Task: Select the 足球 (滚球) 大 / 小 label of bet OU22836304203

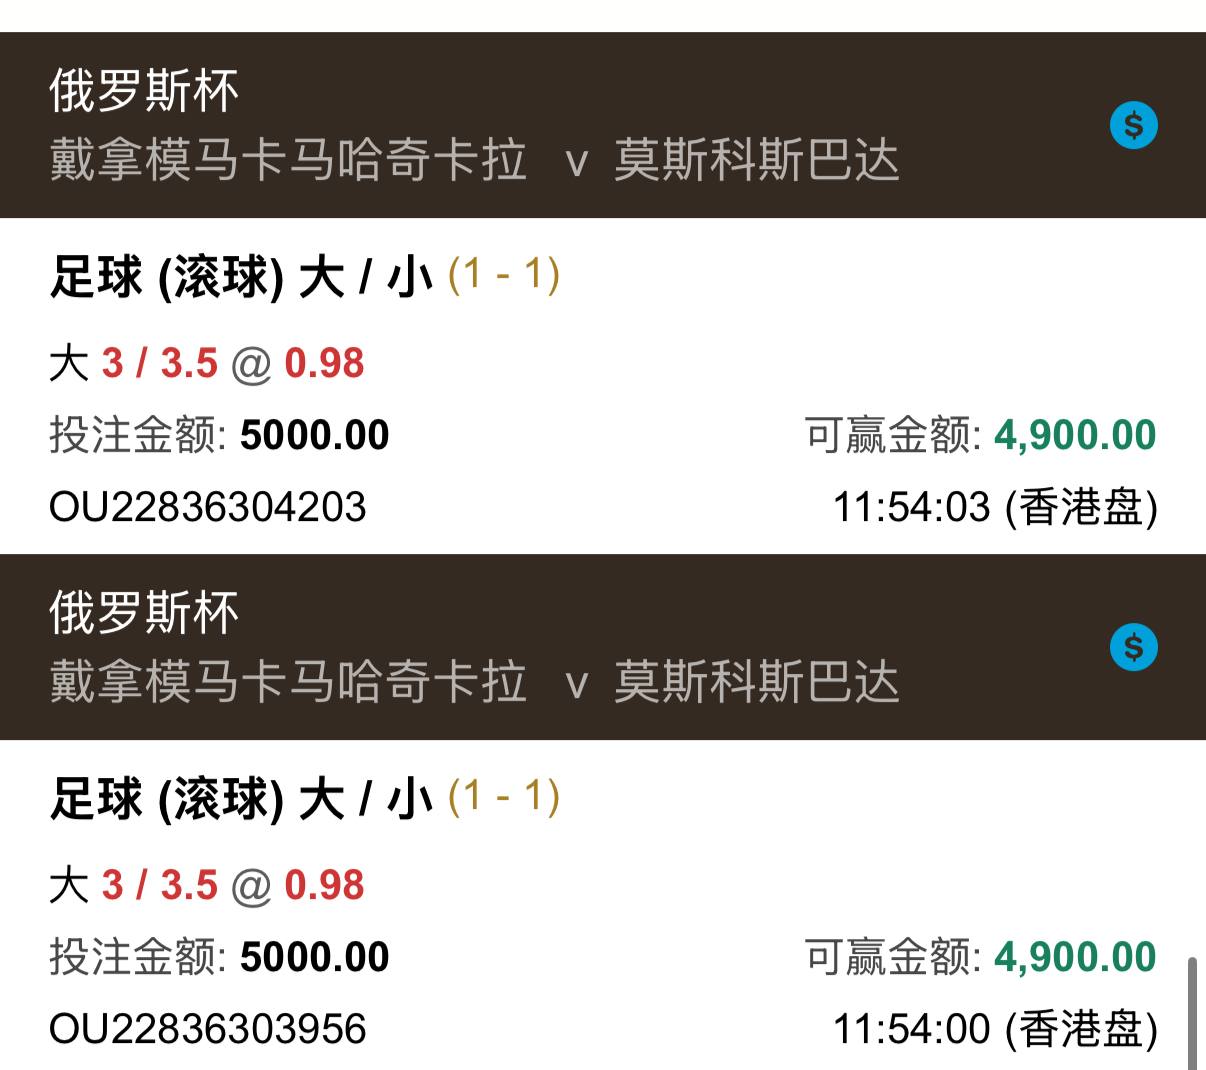Action: (x=241, y=277)
